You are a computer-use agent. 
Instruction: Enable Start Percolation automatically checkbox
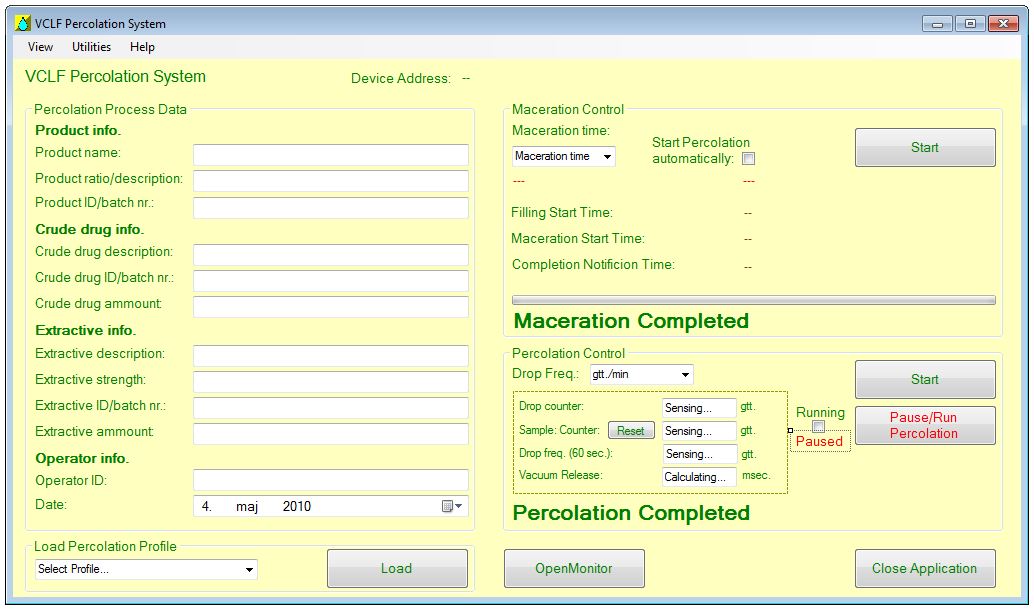[748, 158]
